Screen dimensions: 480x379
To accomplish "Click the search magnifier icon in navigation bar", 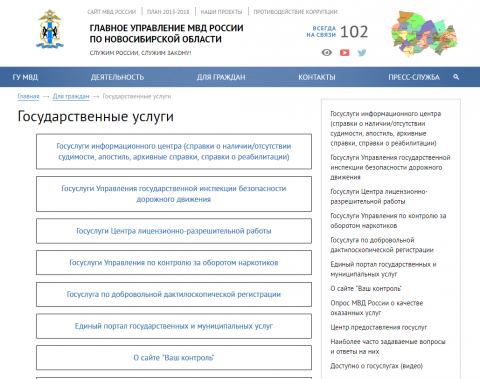I will (x=456, y=77).
